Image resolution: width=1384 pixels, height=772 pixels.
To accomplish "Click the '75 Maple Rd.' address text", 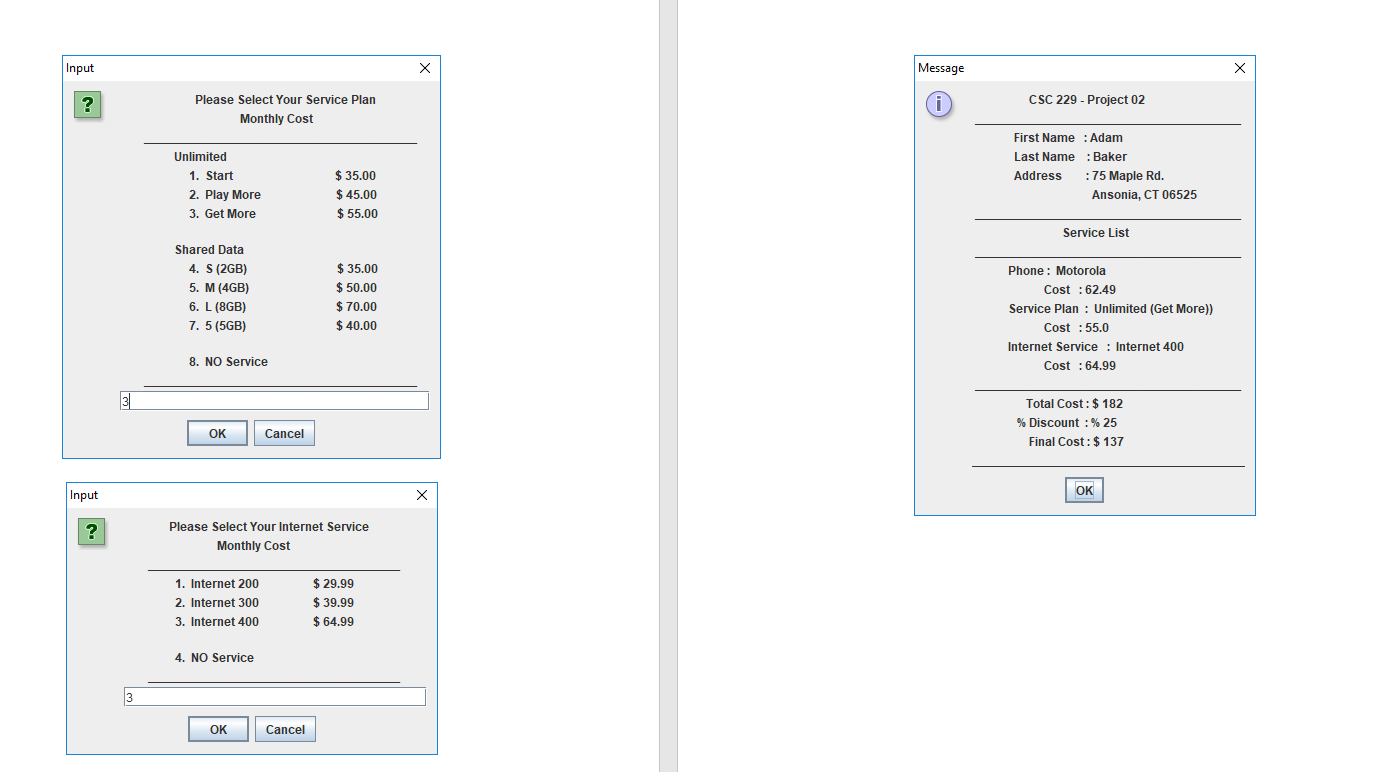I will click(1128, 176).
